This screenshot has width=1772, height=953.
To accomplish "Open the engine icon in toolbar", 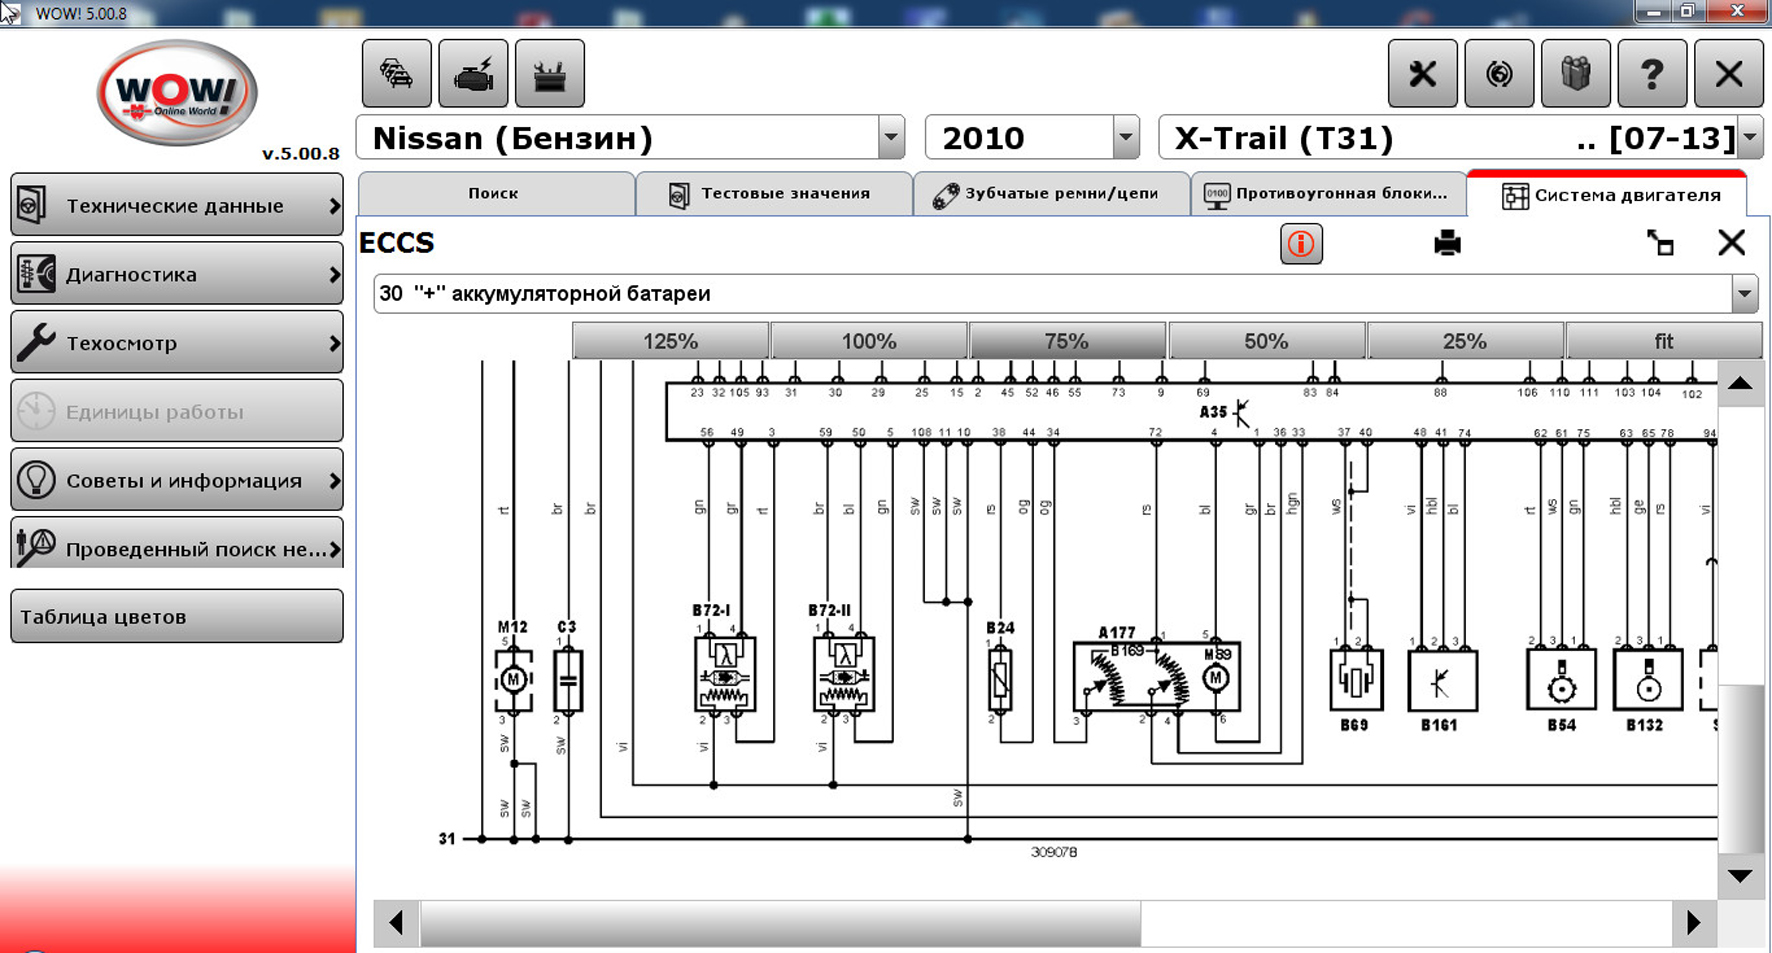I will pyautogui.click(x=473, y=74).
